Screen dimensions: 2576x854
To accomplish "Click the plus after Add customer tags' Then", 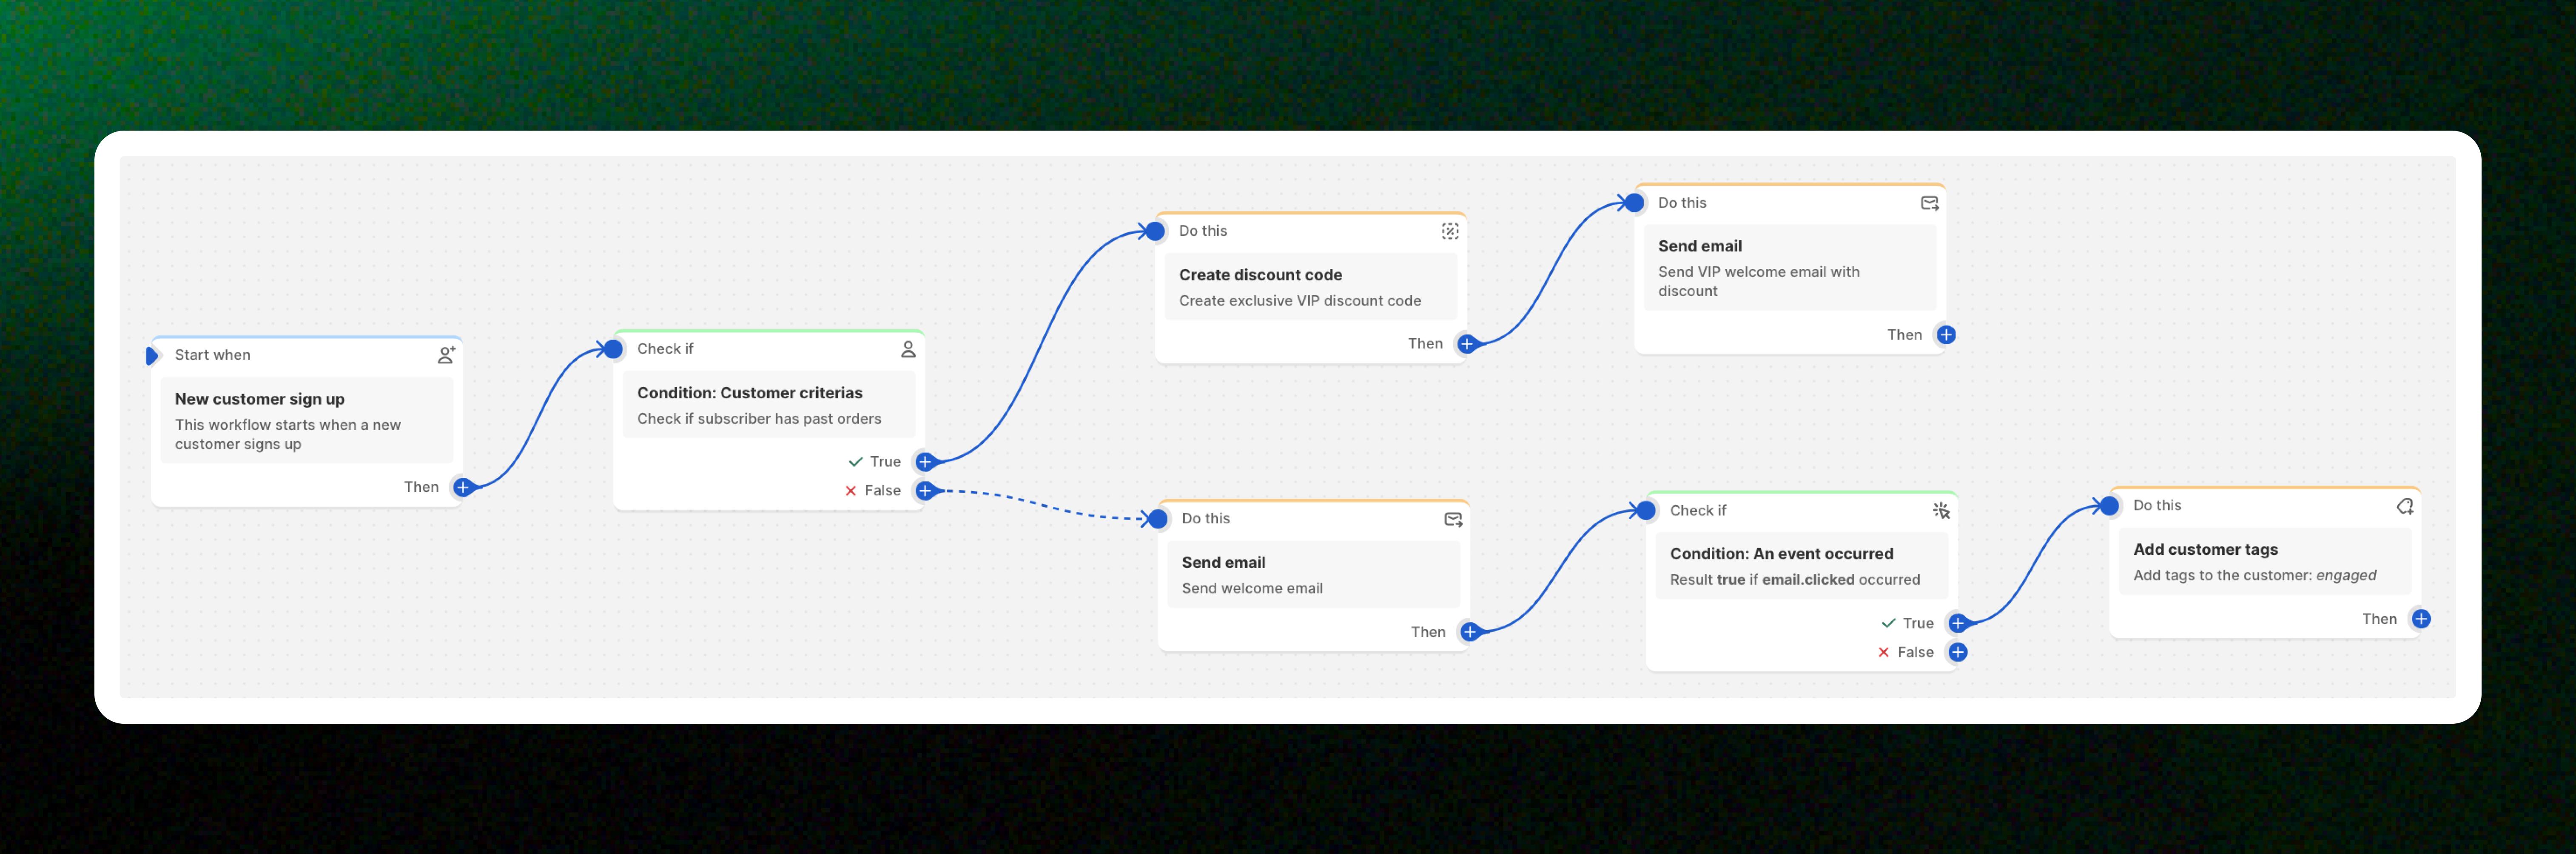I will pyautogui.click(x=2421, y=619).
